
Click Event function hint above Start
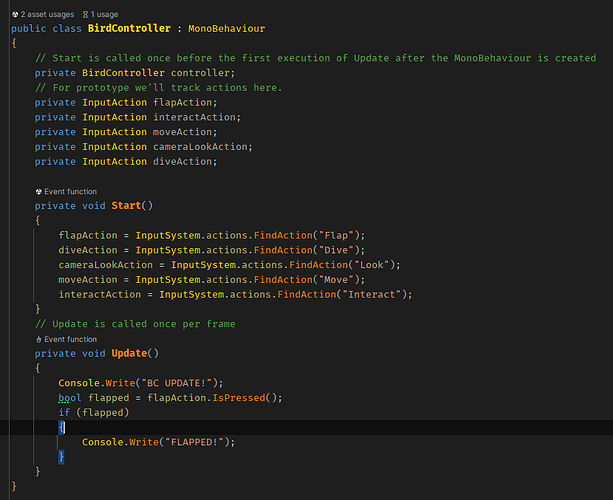[x=70, y=190]
